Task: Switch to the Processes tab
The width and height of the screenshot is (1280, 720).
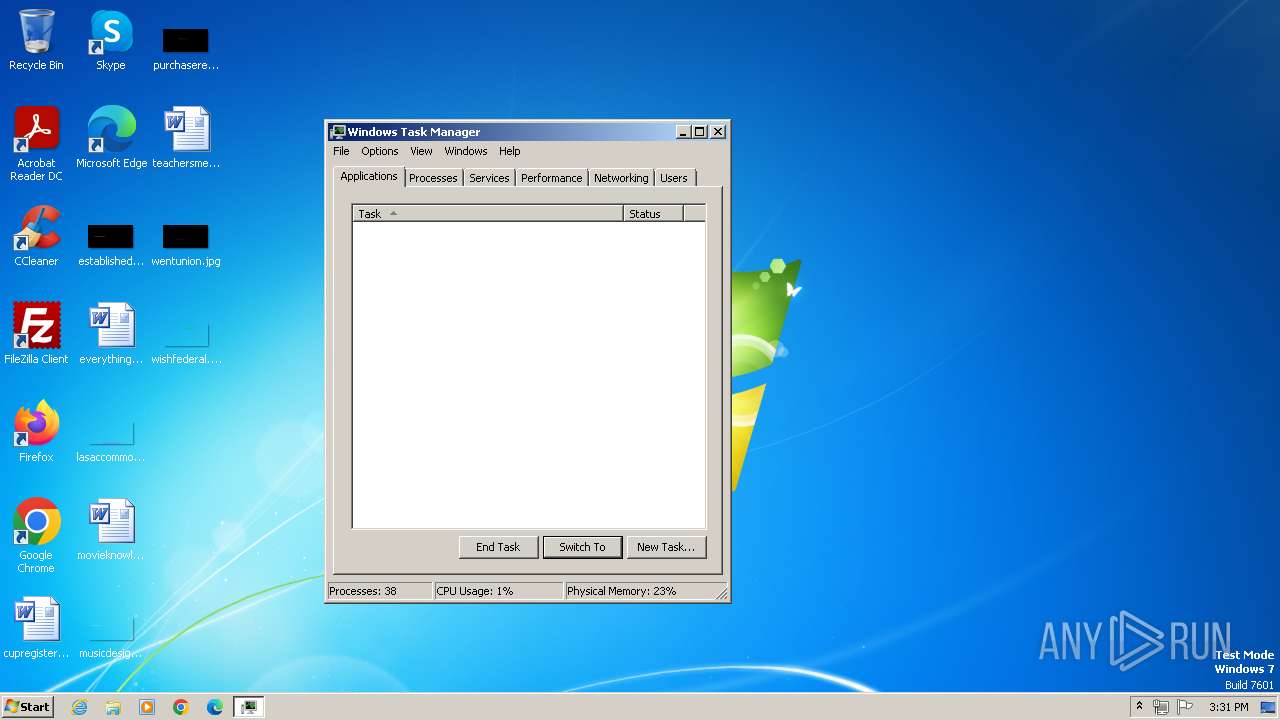Action: 433,178
